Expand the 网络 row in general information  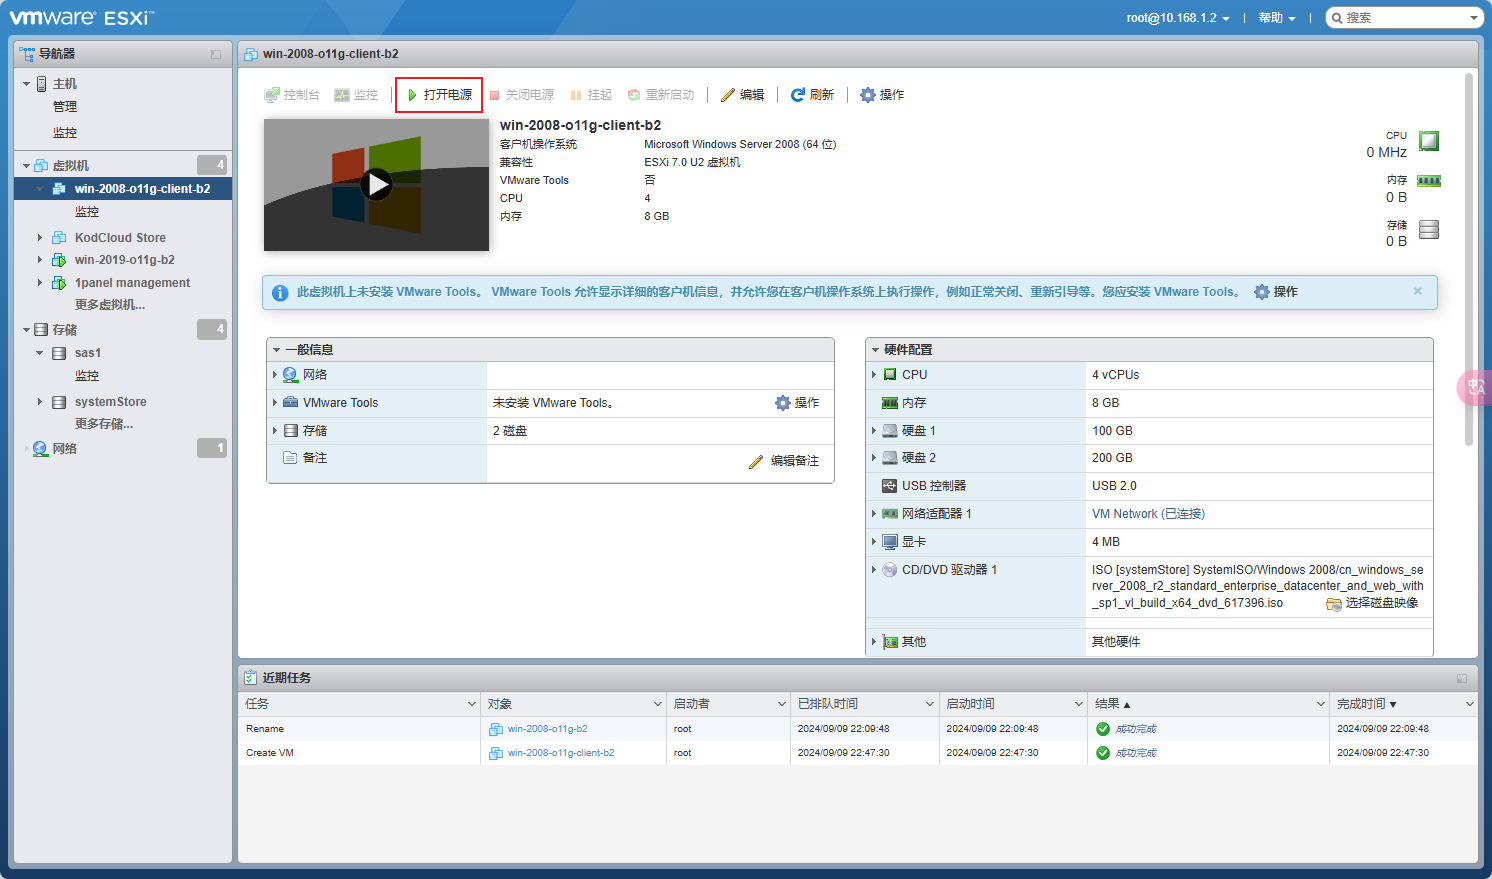pos(274,375)
